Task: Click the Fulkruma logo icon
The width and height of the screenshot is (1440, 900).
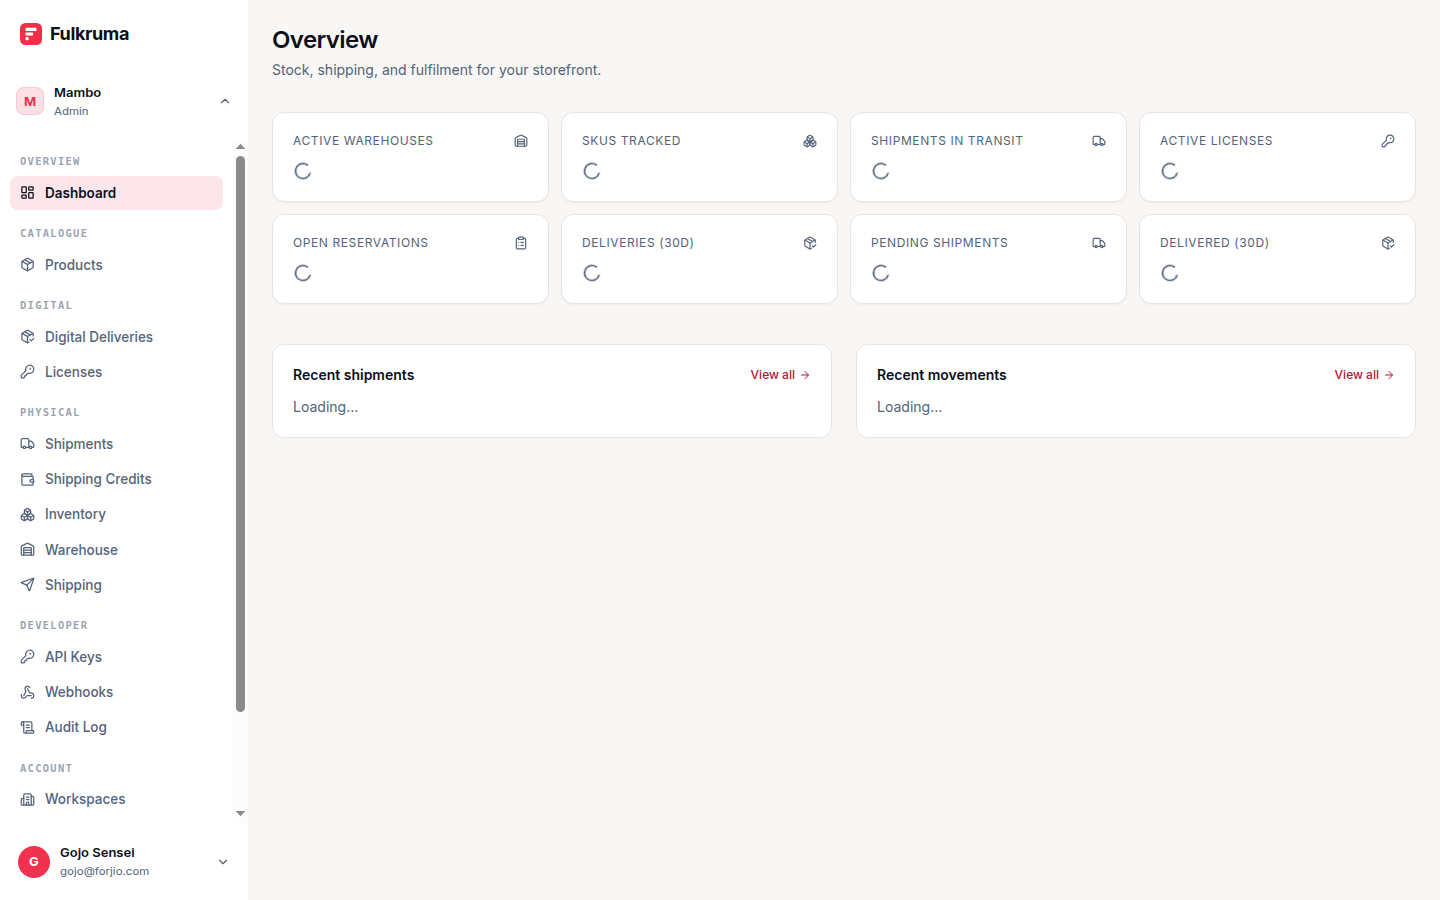Action: tap(31, 34)
